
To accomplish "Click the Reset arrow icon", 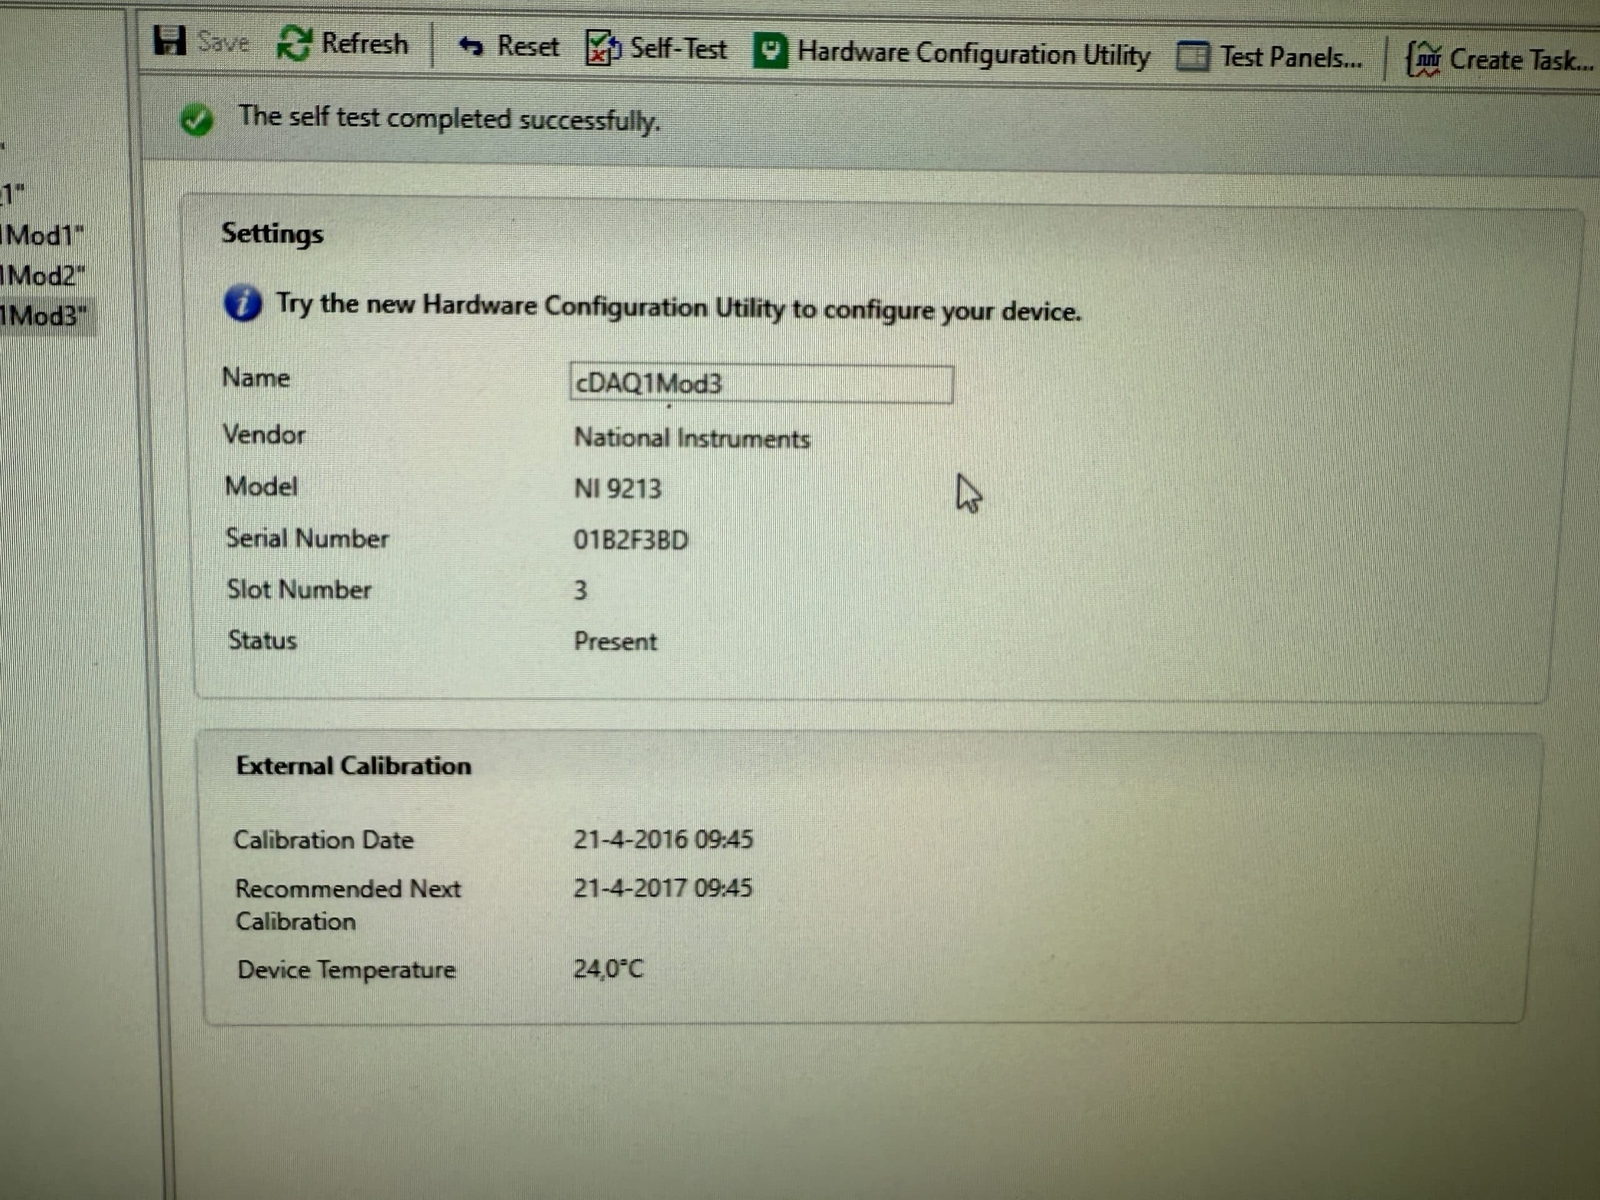I will pyautogui.click(x=470, y=46).
